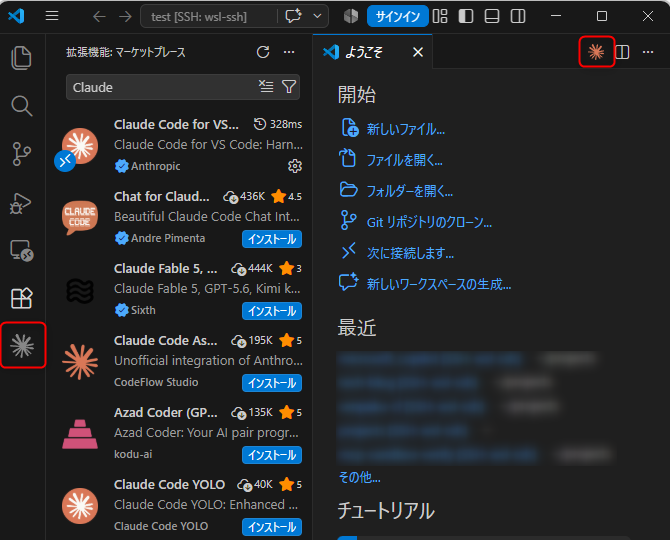Open the Copilot chat icon in title bar
This screenshot has height=540, width=670.
click(x=293, y=16)
